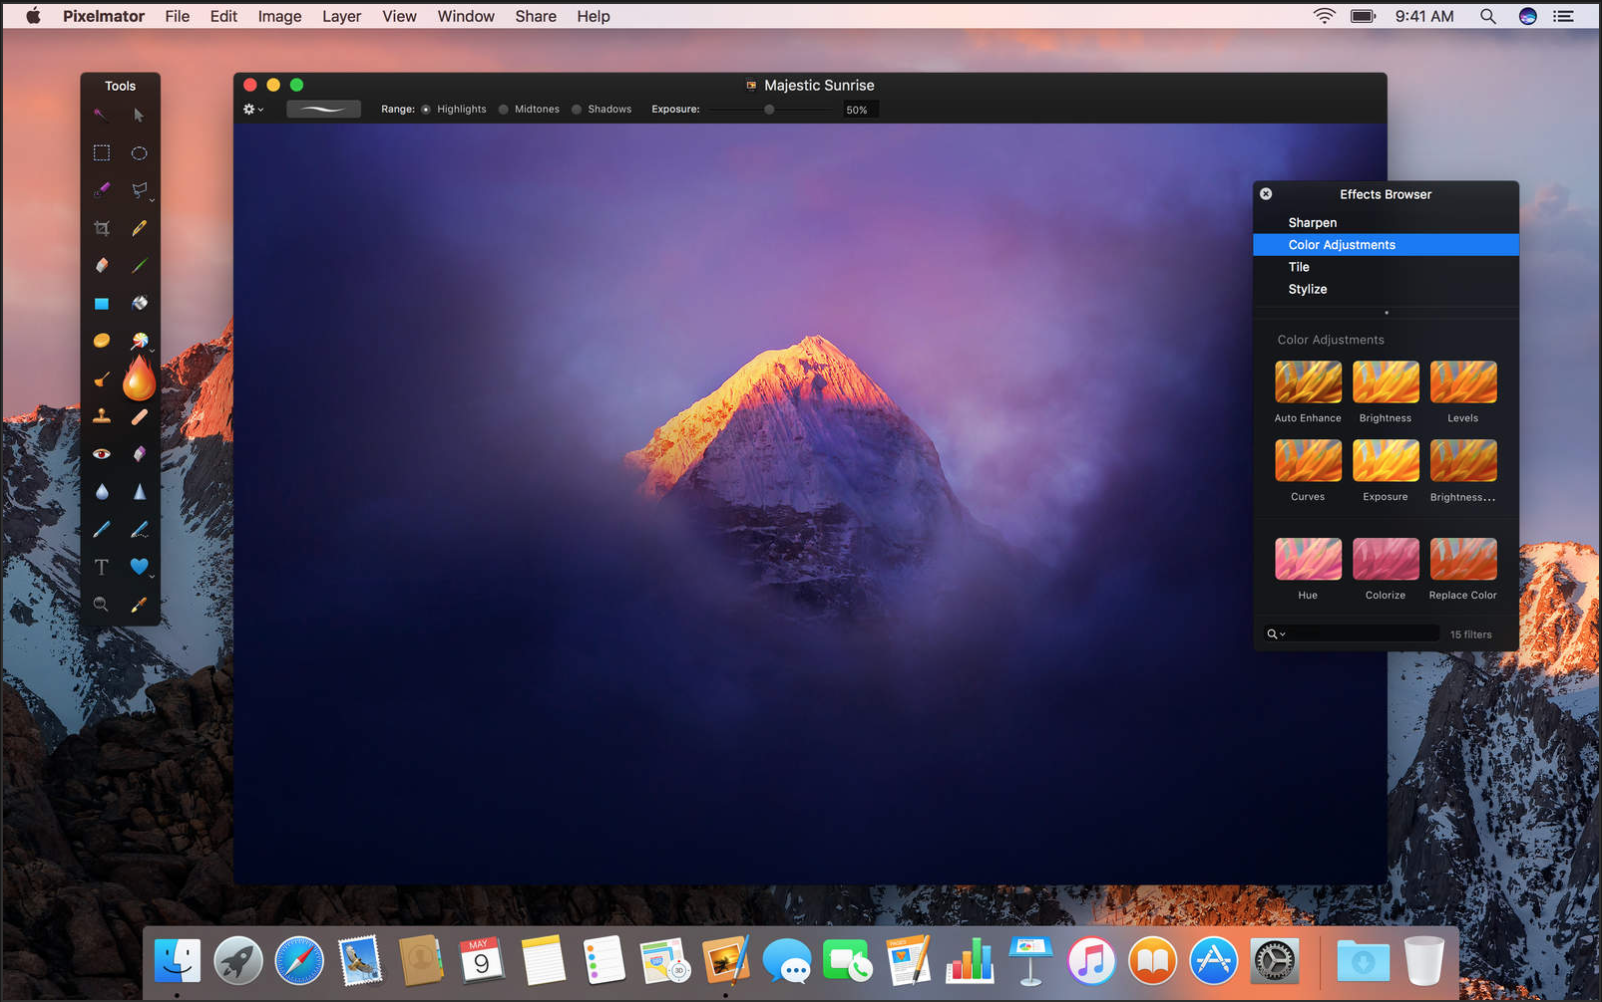Pick the Eraser tool

pos(101,265)
